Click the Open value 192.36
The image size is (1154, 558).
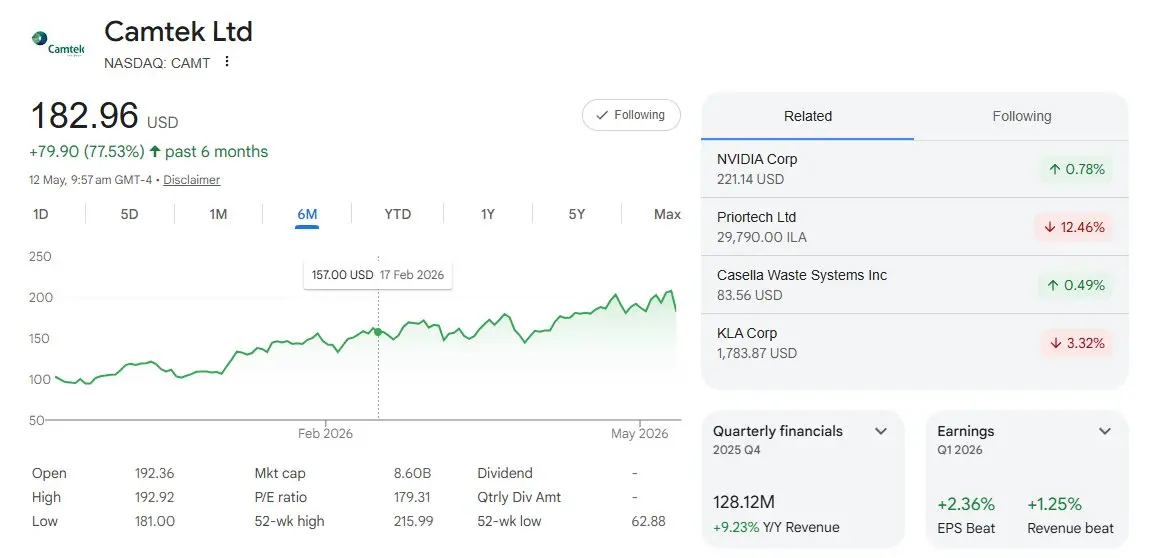(155, 473)
